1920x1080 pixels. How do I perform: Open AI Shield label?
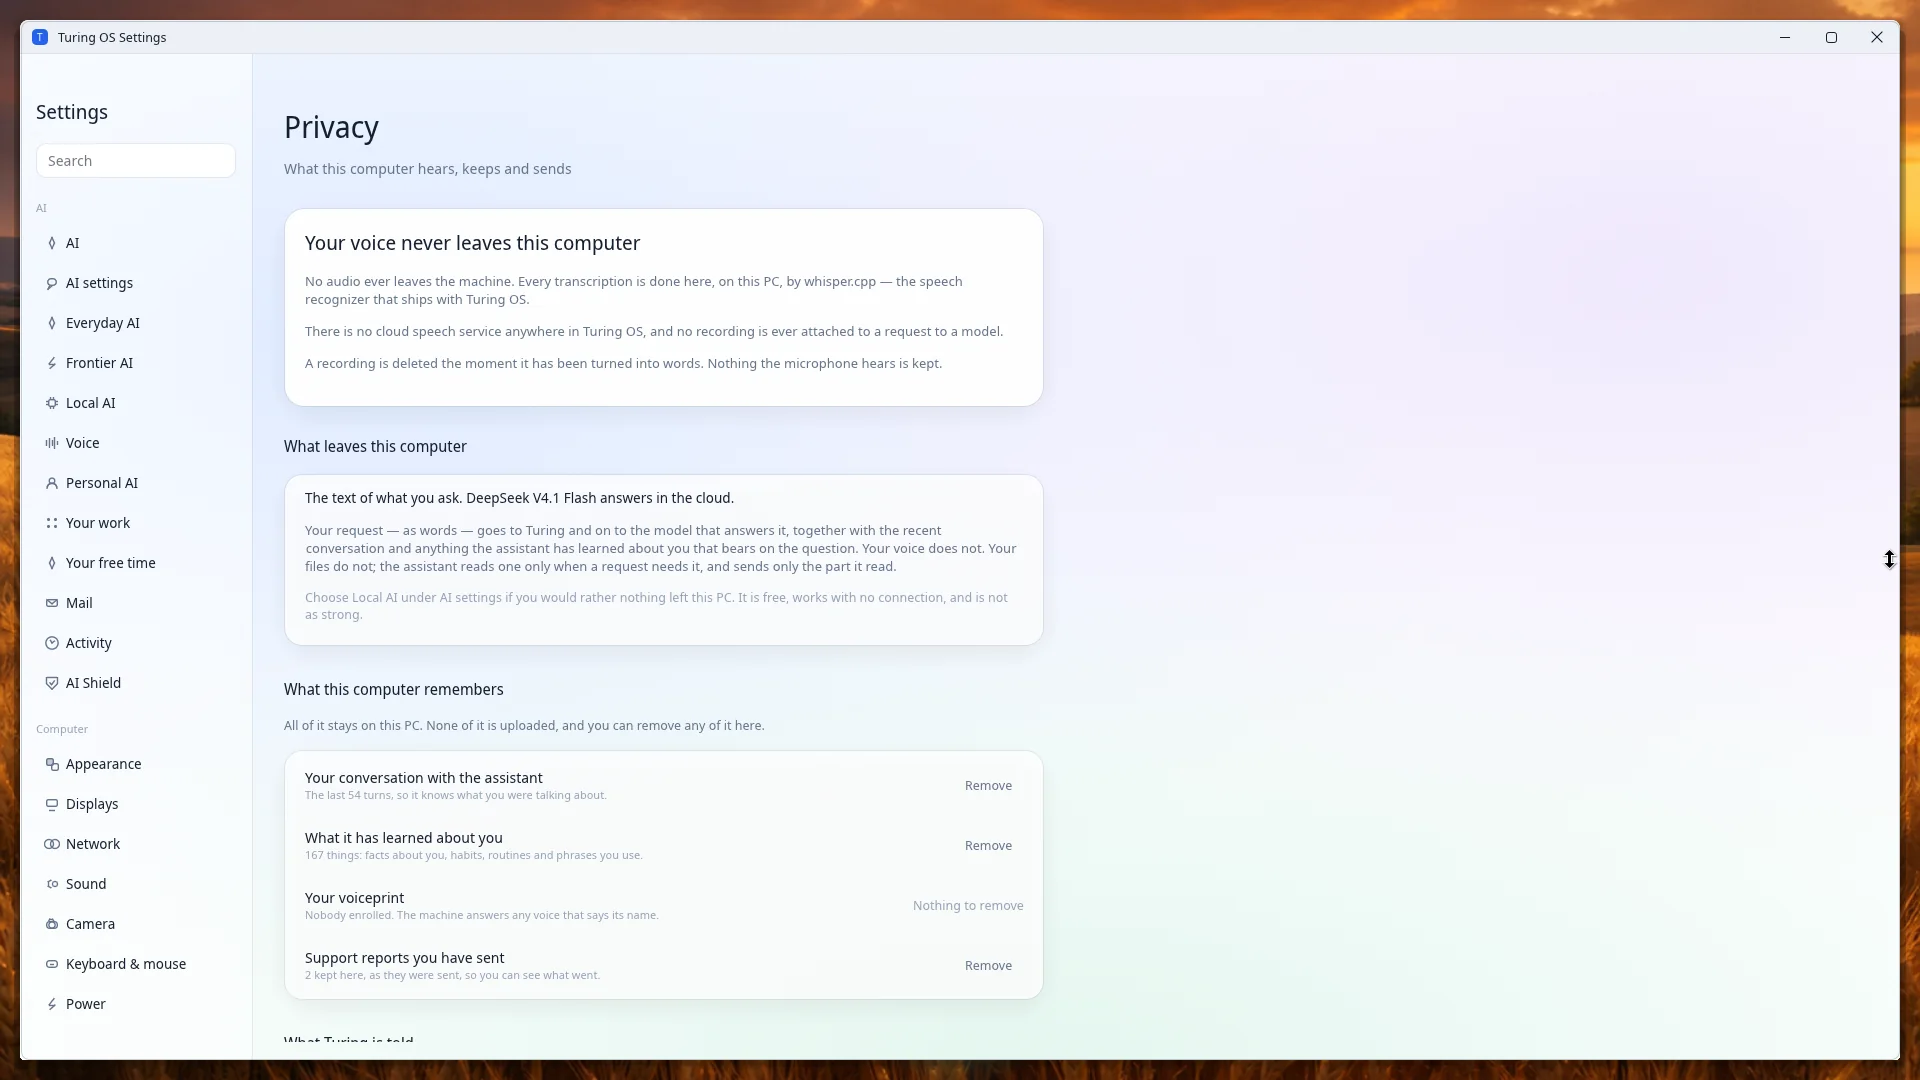(93, 683)
